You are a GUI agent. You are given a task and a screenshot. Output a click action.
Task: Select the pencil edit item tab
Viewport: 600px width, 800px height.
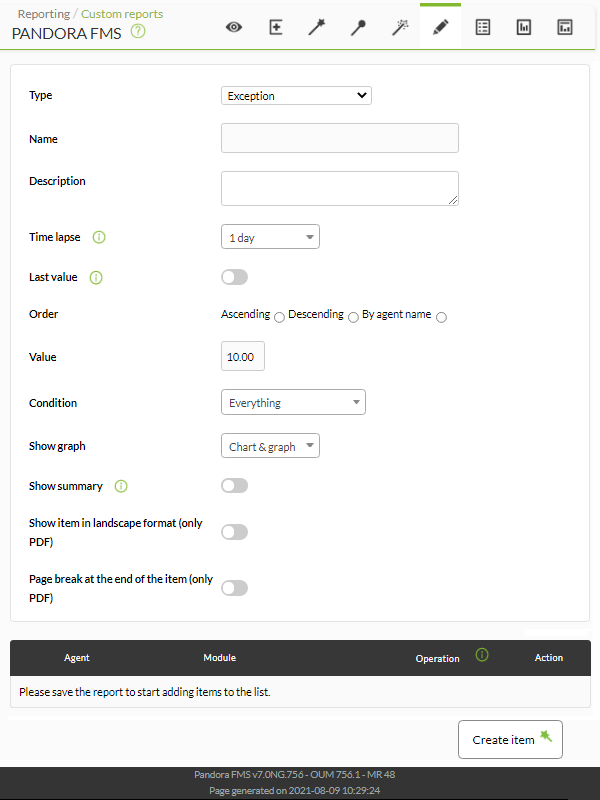pos(440,27)
